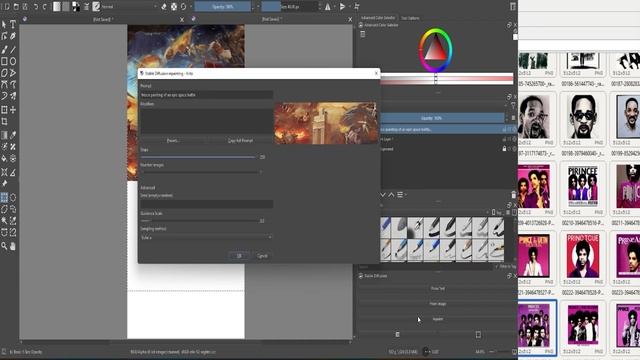Select the Bezier Curve tool
The image size is (640, 360).
click(x=4, y=84)
